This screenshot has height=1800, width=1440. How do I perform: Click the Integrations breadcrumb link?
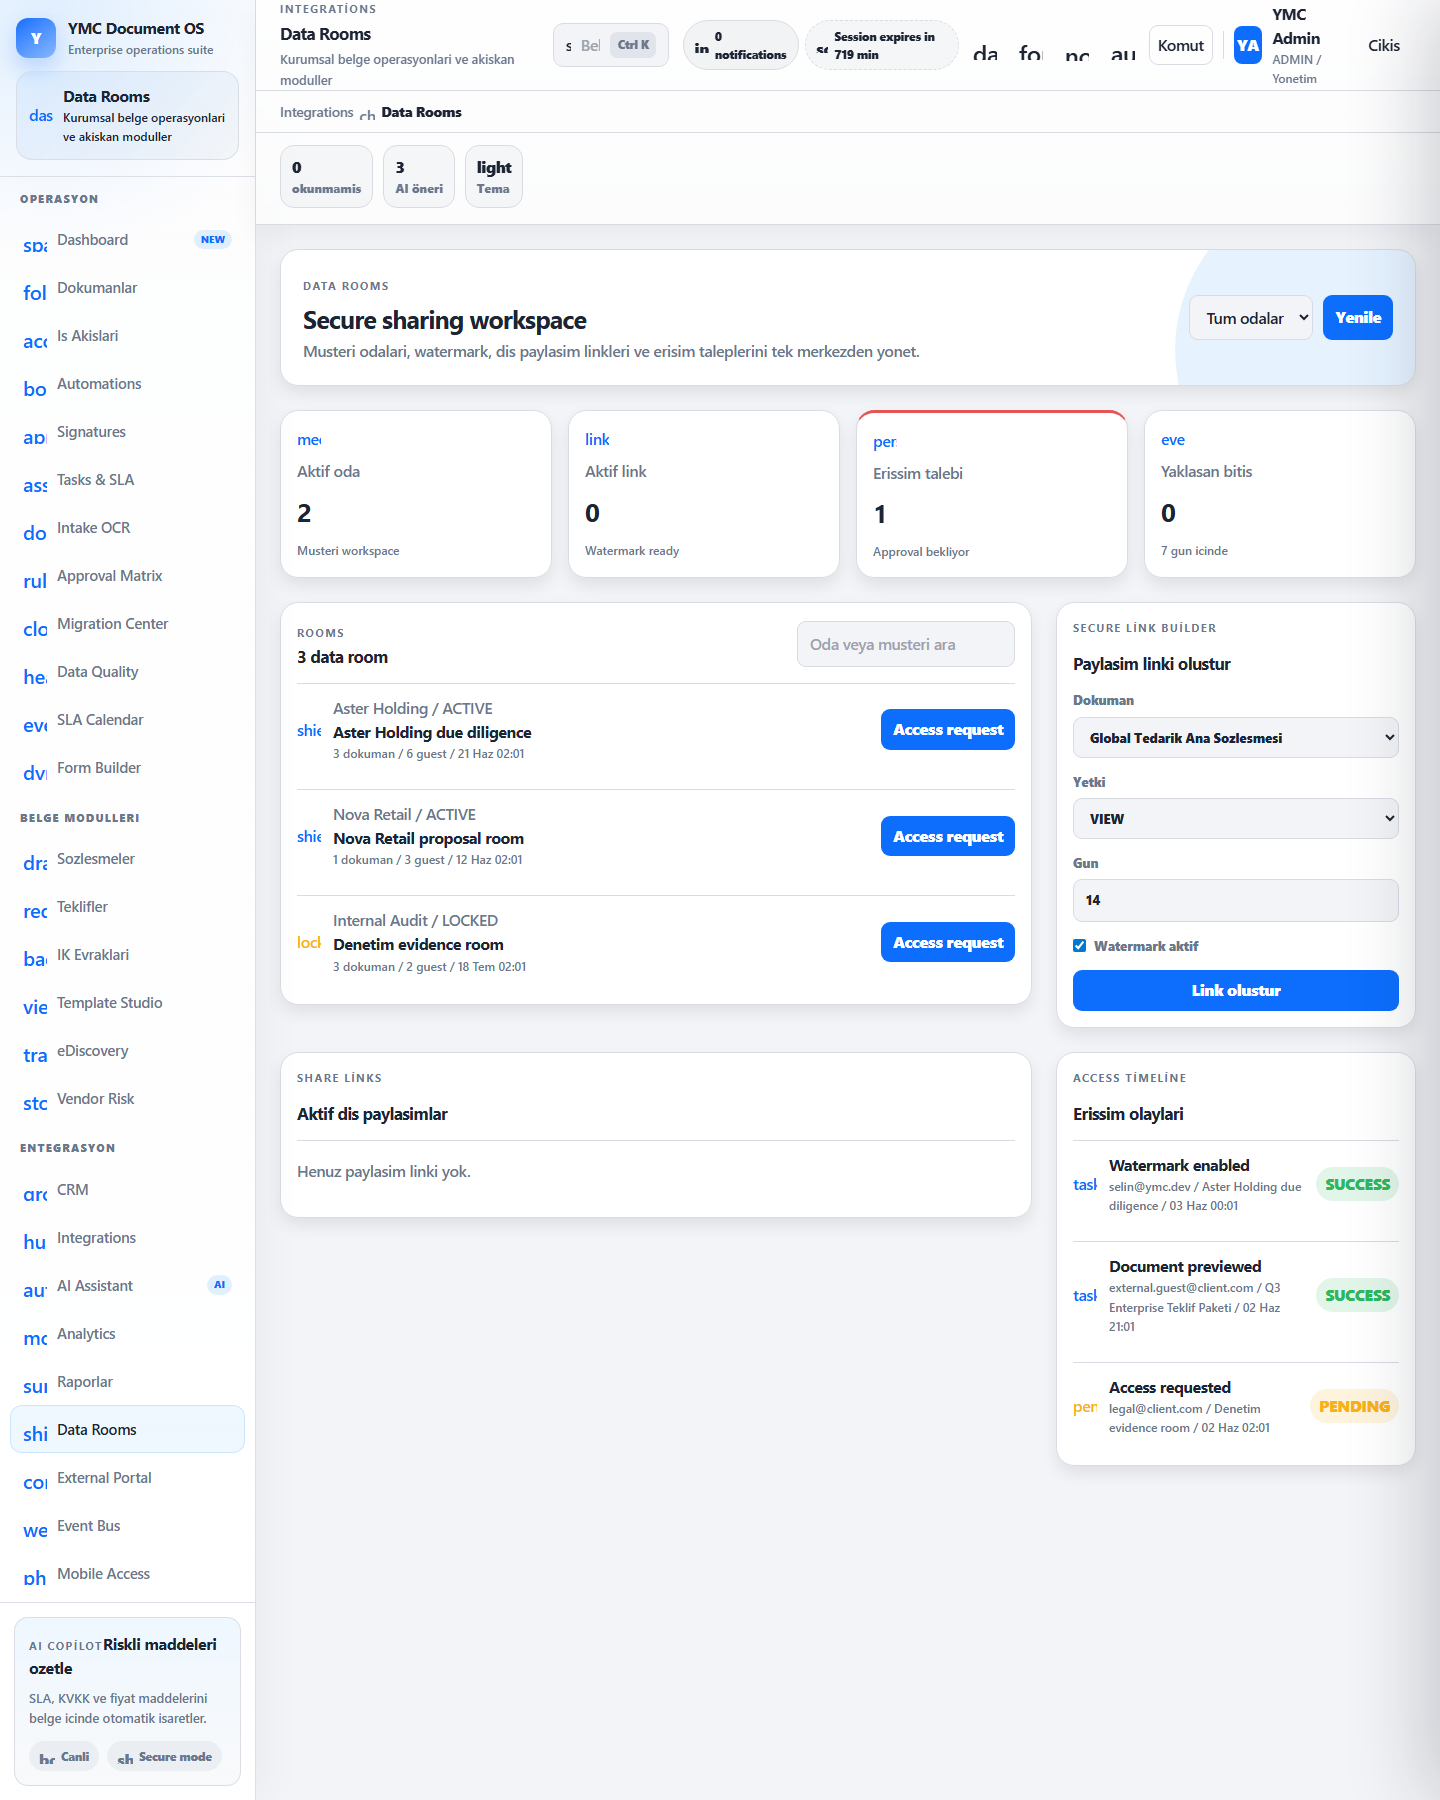(317, 112)
